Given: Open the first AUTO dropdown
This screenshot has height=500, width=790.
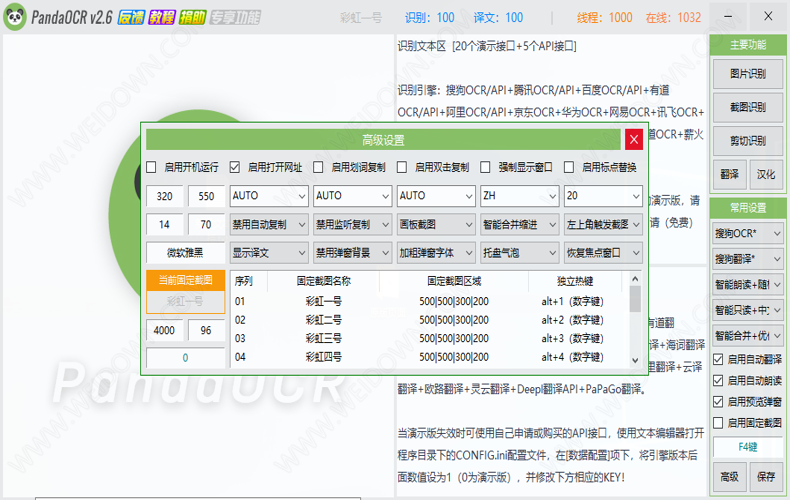Looking at the screenshot, I should pyautogui.click(x=269, y=196).
